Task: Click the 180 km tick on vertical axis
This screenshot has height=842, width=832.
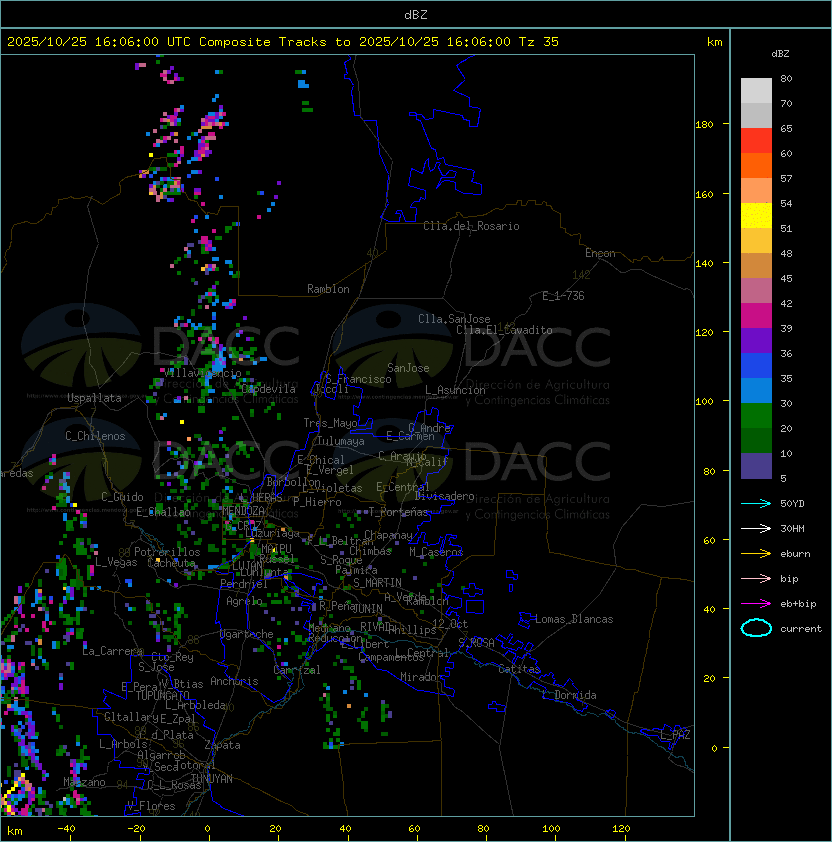Action: 704,125
